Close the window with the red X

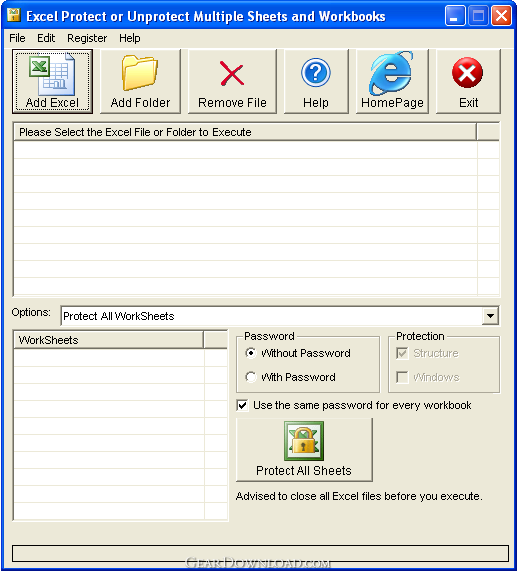[501, 16]
